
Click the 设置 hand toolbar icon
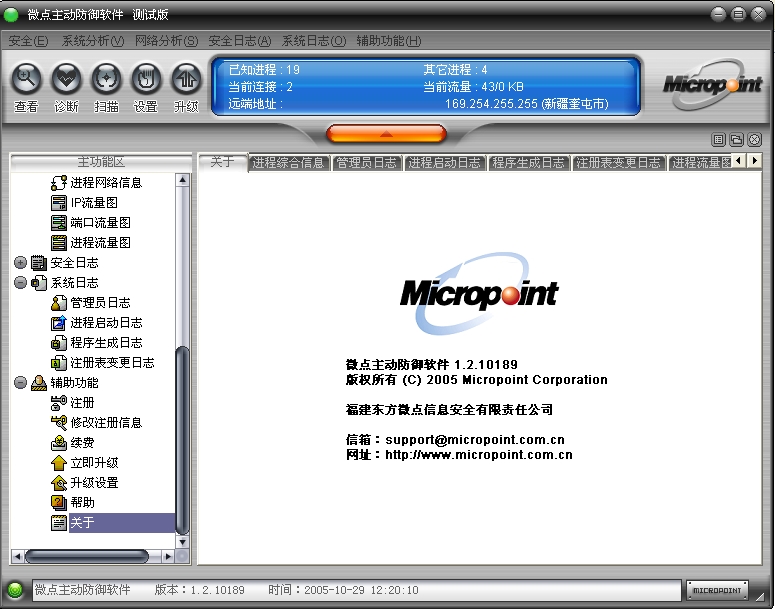click(146, 79)
